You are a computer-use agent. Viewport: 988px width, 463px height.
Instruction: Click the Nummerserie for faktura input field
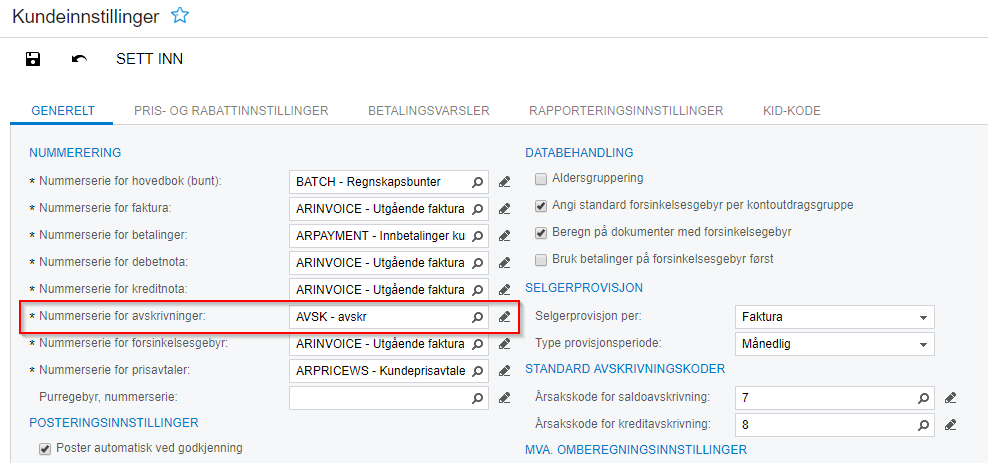(389, 209)
